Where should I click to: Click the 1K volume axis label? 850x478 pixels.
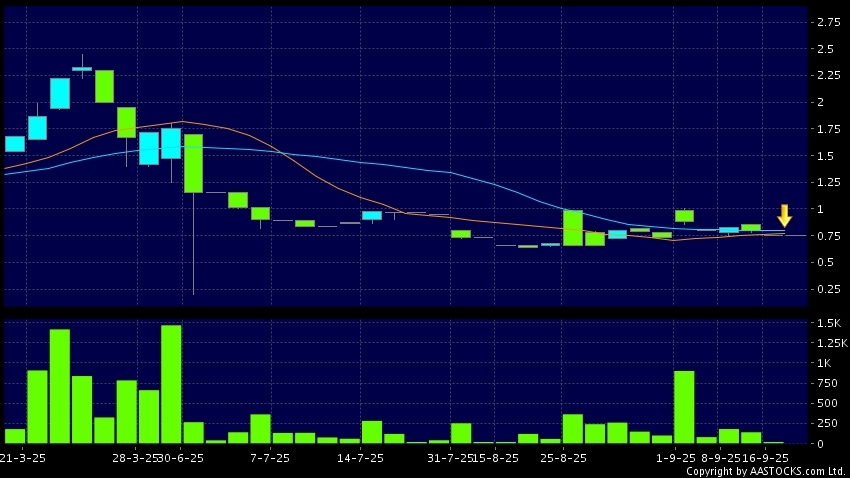(824, 363)
